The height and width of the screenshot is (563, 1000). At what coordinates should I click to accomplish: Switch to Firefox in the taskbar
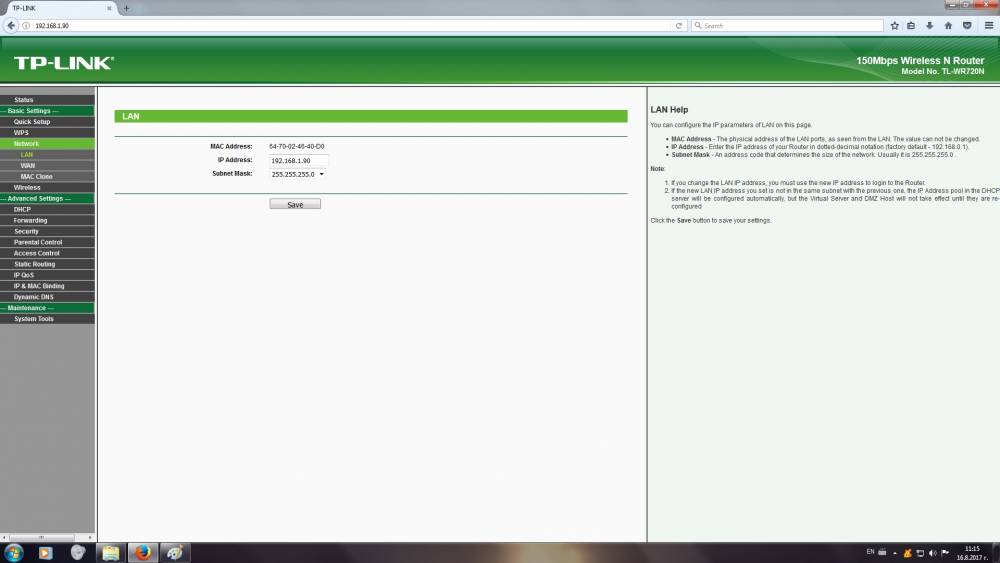pos(143,552)
